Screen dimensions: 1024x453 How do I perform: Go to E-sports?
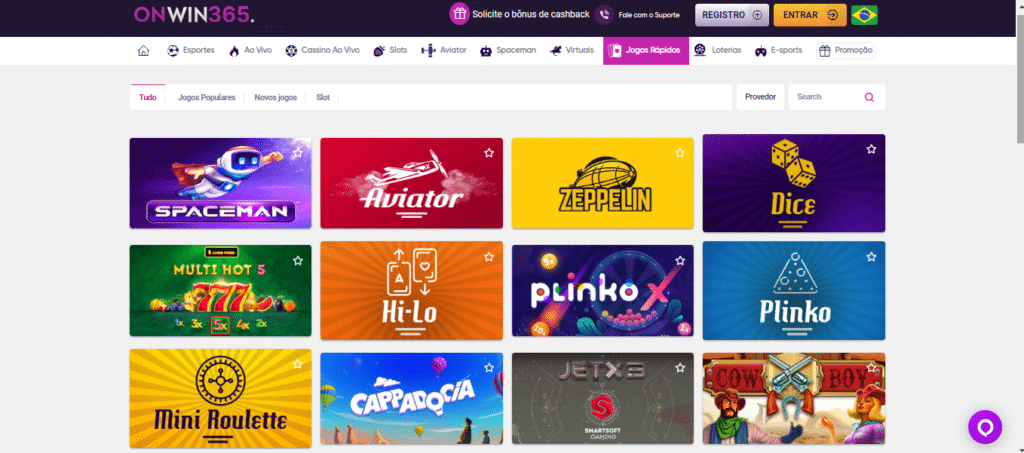pos(778,50)
